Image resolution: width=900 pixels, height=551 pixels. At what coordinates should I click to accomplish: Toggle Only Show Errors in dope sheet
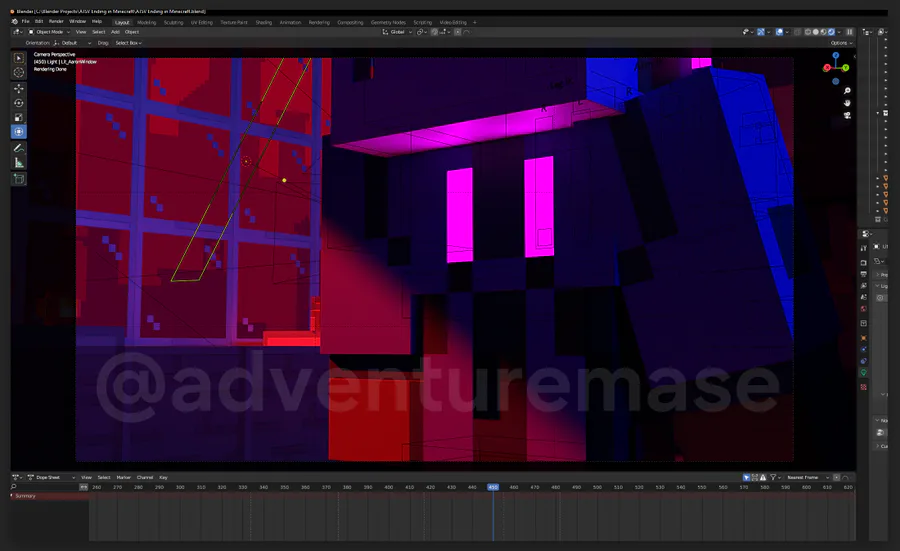tap(763, 478)
